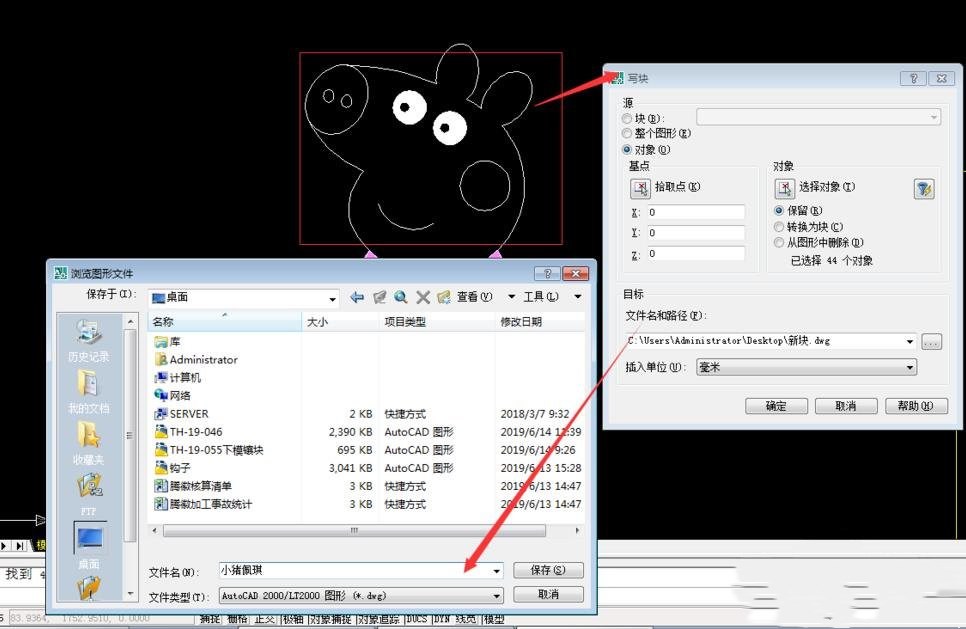Click the 确定 button in write block dialog
This screenshot has width=966, height=629.
coord(776,406)
